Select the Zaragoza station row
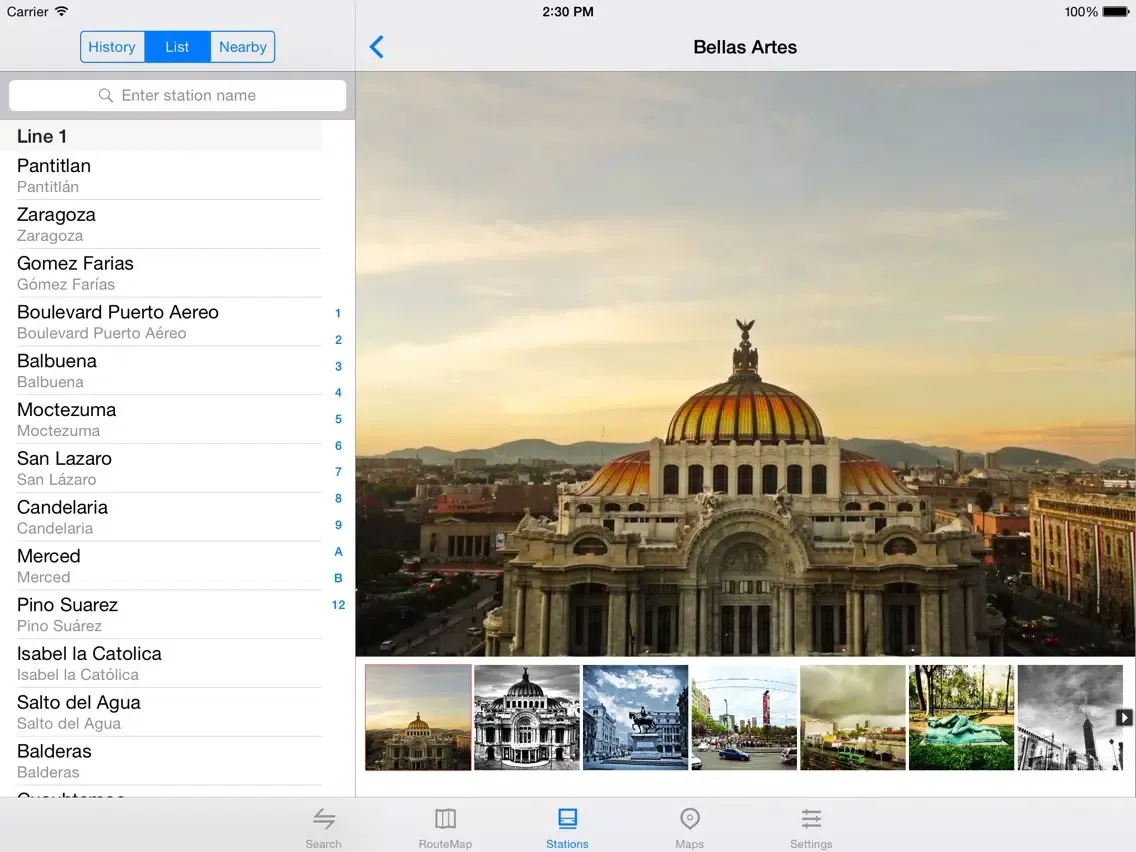1136x852 pixels. [x=161, y=224]
